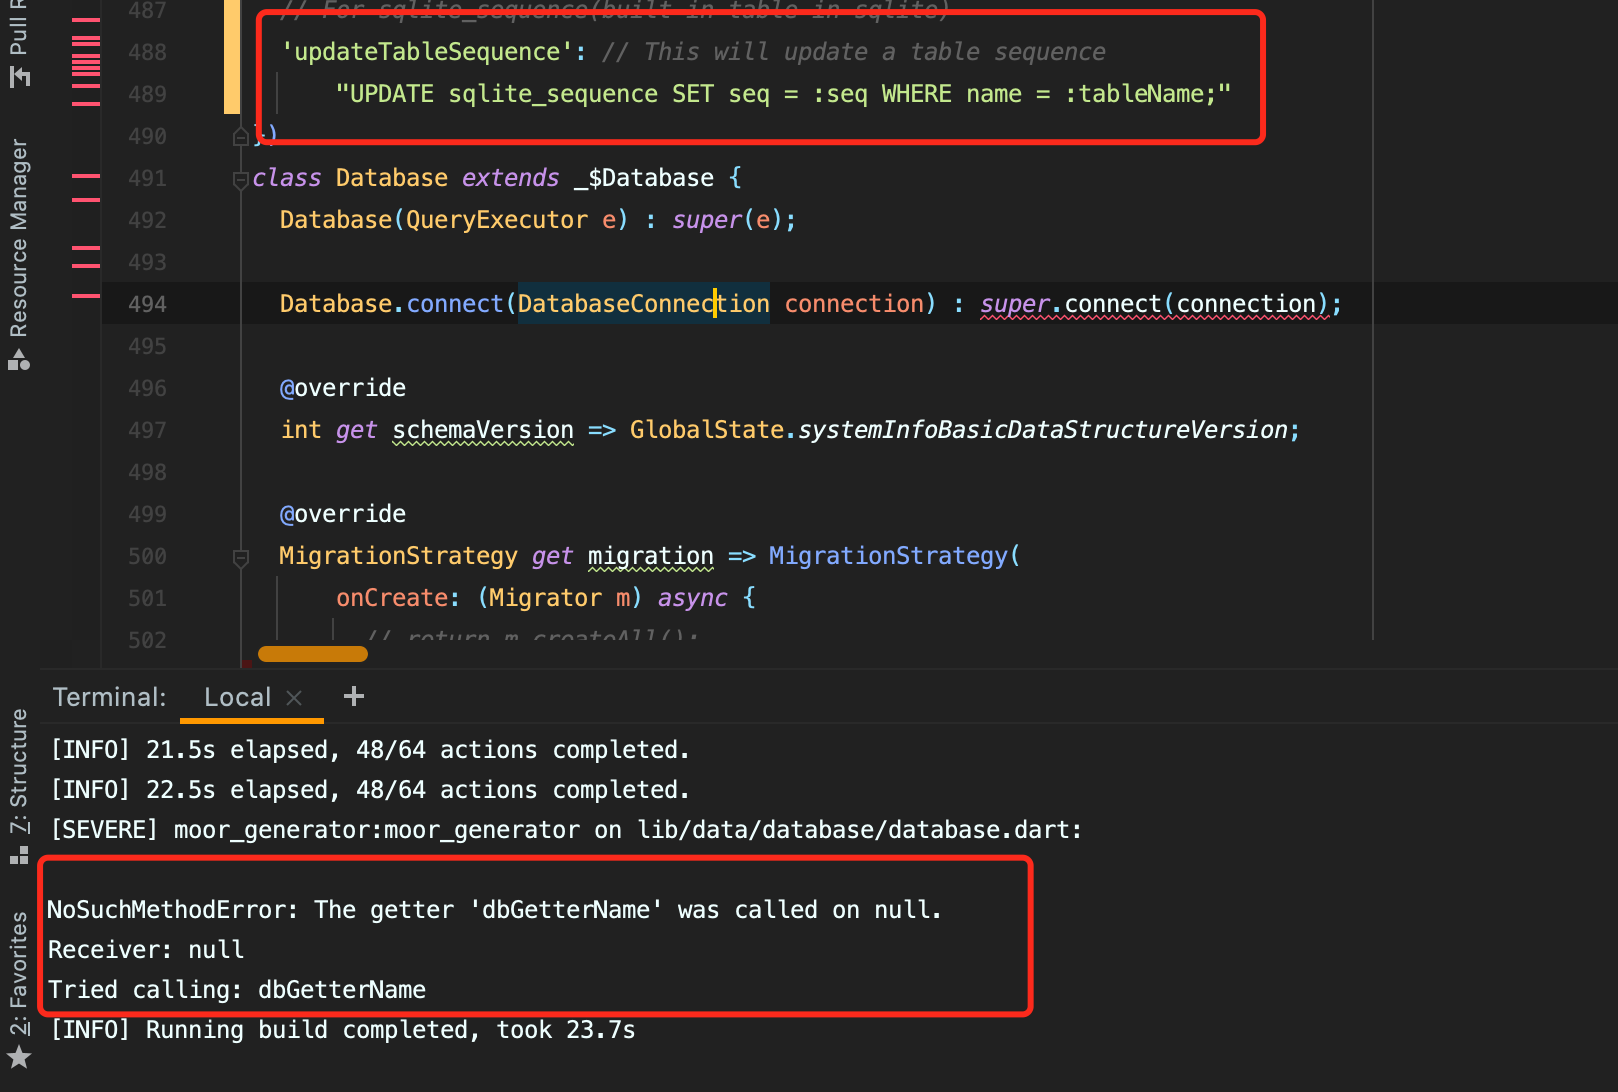Click the yellow change marker beside line 488
Viewport: 1618px width, 1092px height.
(x=231, y=52)
